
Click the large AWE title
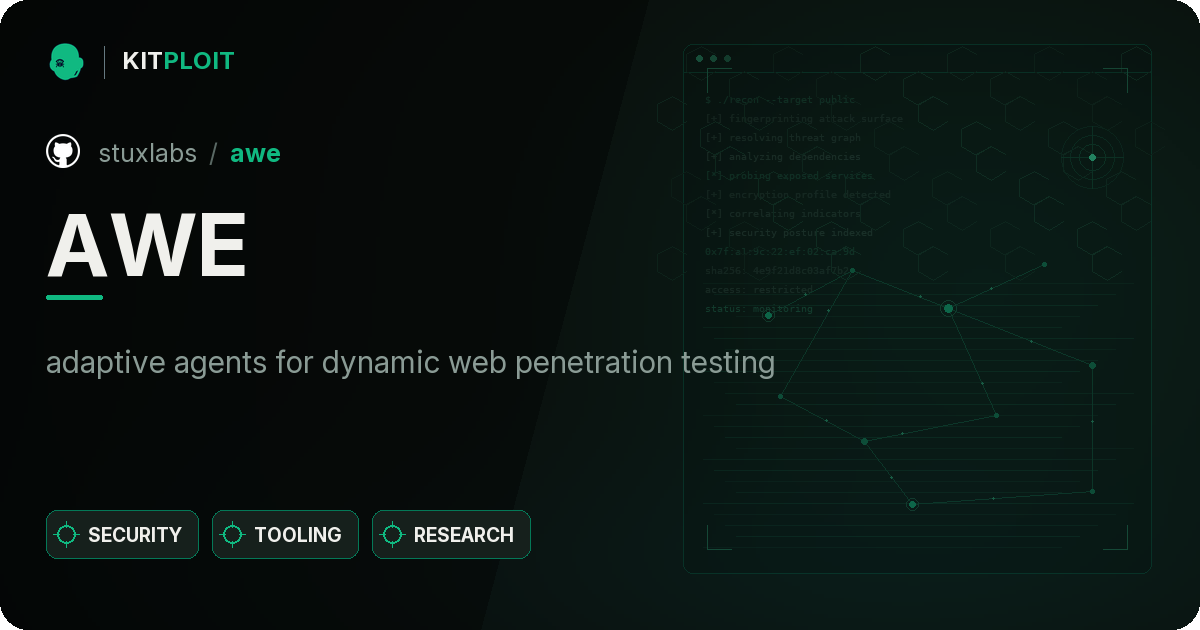147,245
